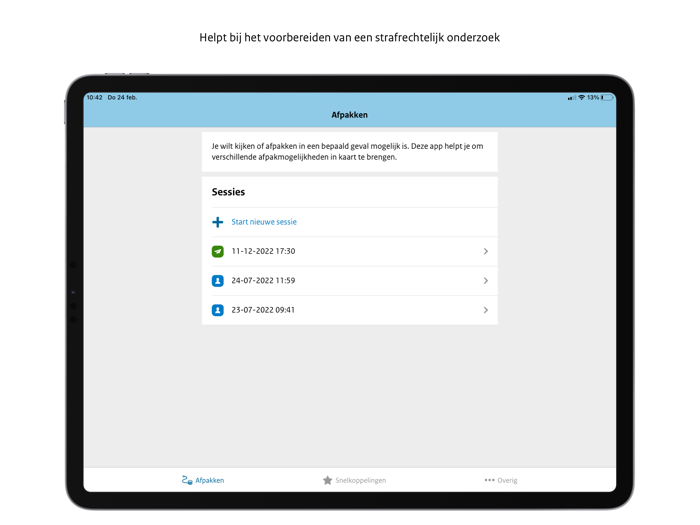Tap the 13% battery percentage text
The width and height of the screenshot is (700, 525).
click(593, 97)
